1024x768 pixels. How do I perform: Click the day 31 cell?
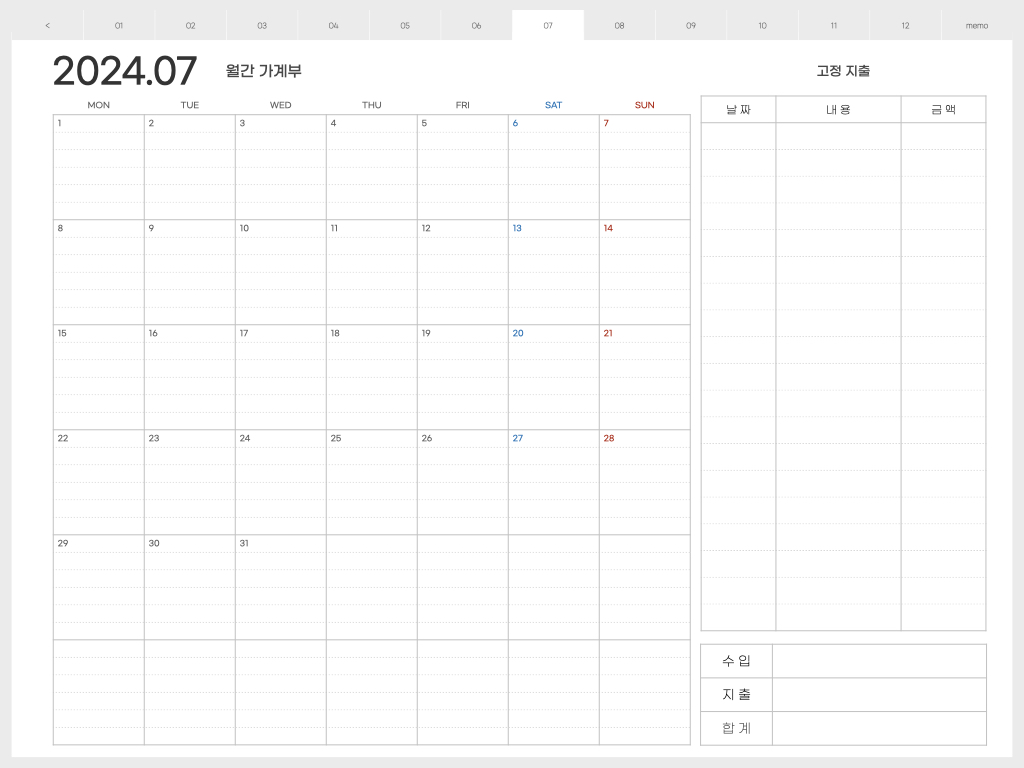point(281,588)
